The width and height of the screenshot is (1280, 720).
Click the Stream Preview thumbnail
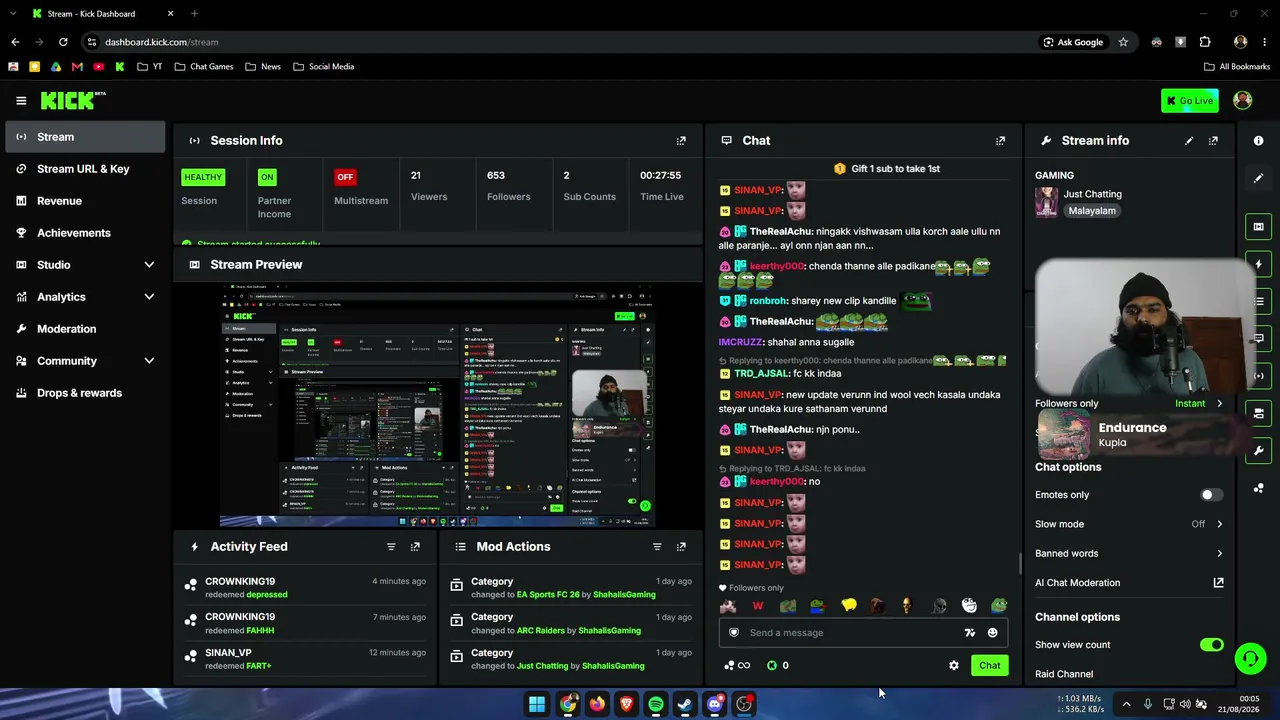[438, 405]
